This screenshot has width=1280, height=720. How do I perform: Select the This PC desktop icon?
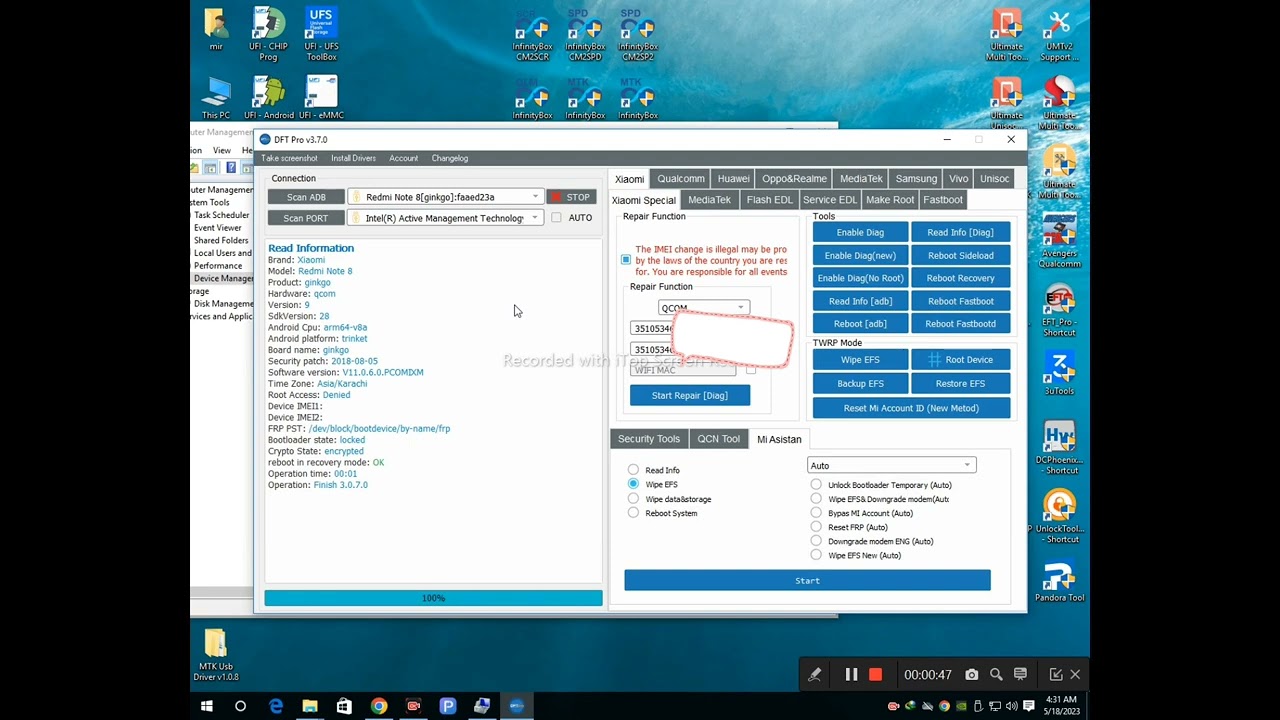[216, 98]
